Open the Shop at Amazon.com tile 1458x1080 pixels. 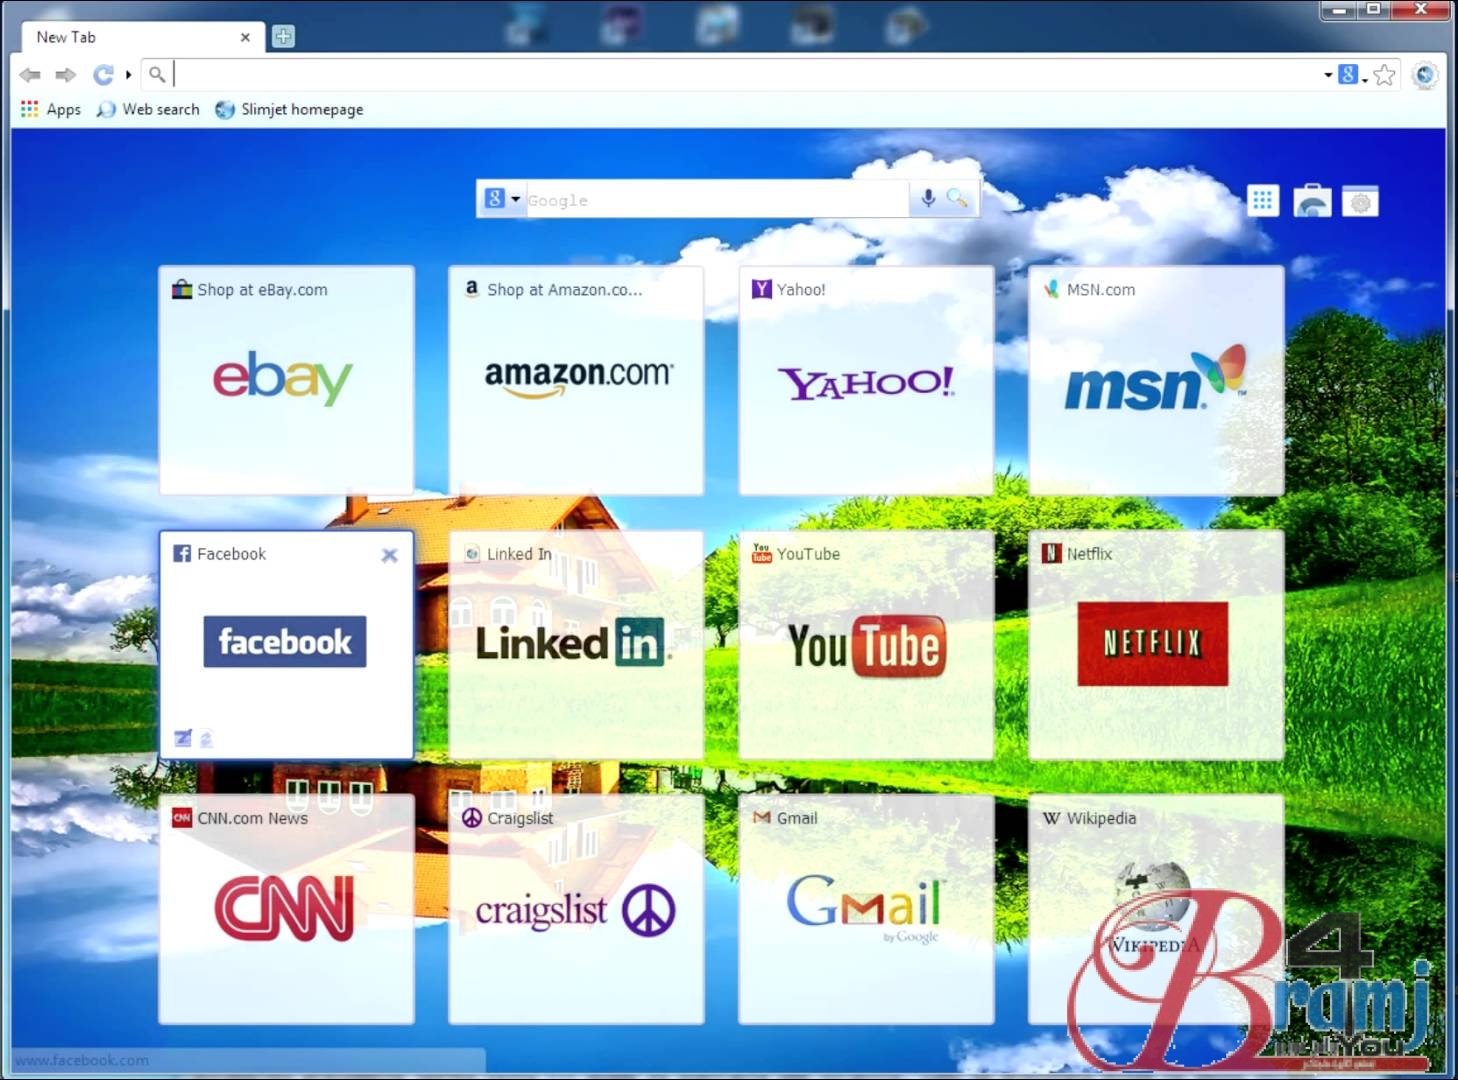coord(577,380)
